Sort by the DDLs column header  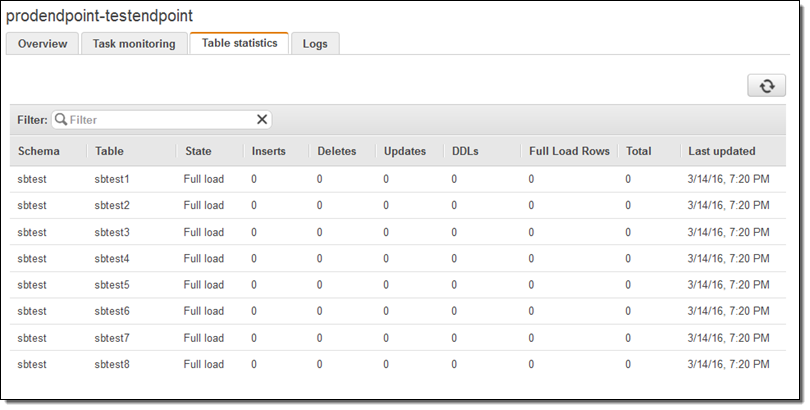coord(465,151)
